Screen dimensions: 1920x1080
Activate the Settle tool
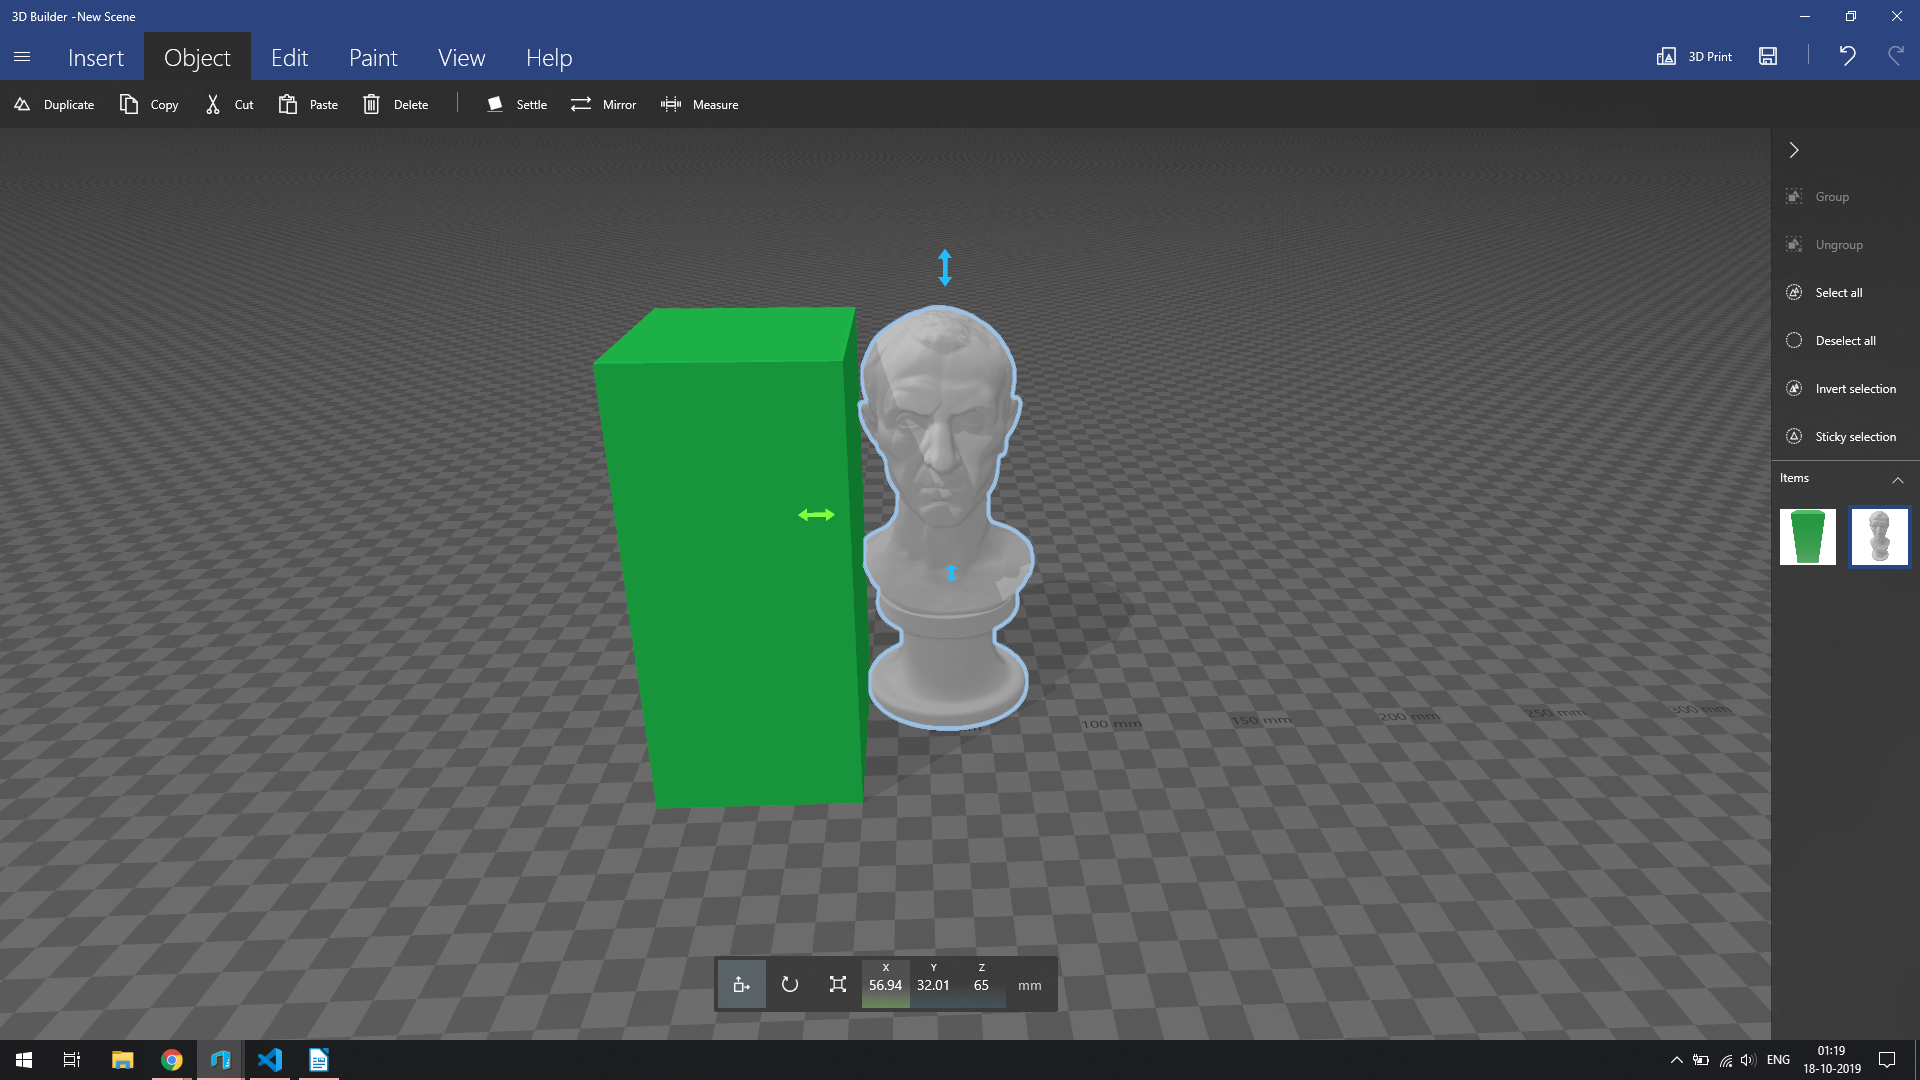click(516, 104)
